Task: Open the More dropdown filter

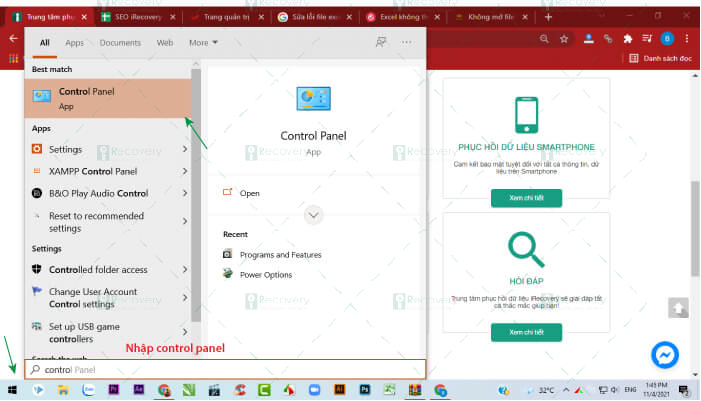Action: pos(203,42)
